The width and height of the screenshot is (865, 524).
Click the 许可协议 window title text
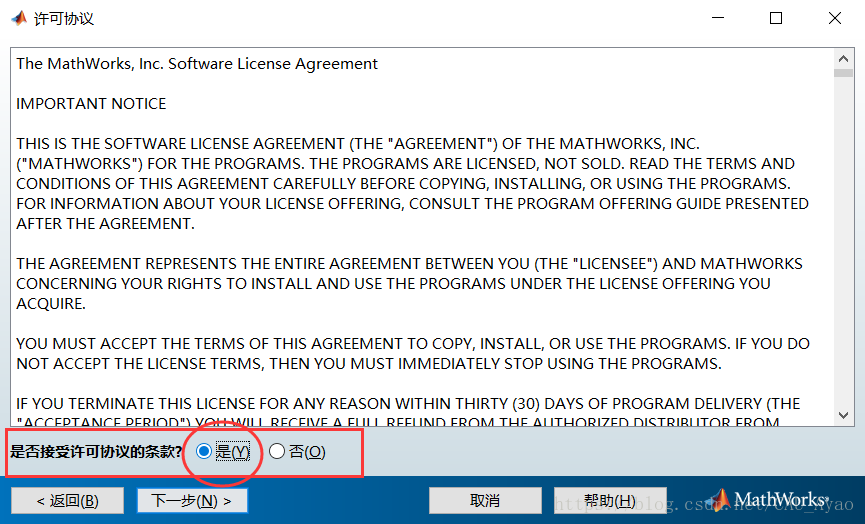pyautogui.click(x=64, y=19)
